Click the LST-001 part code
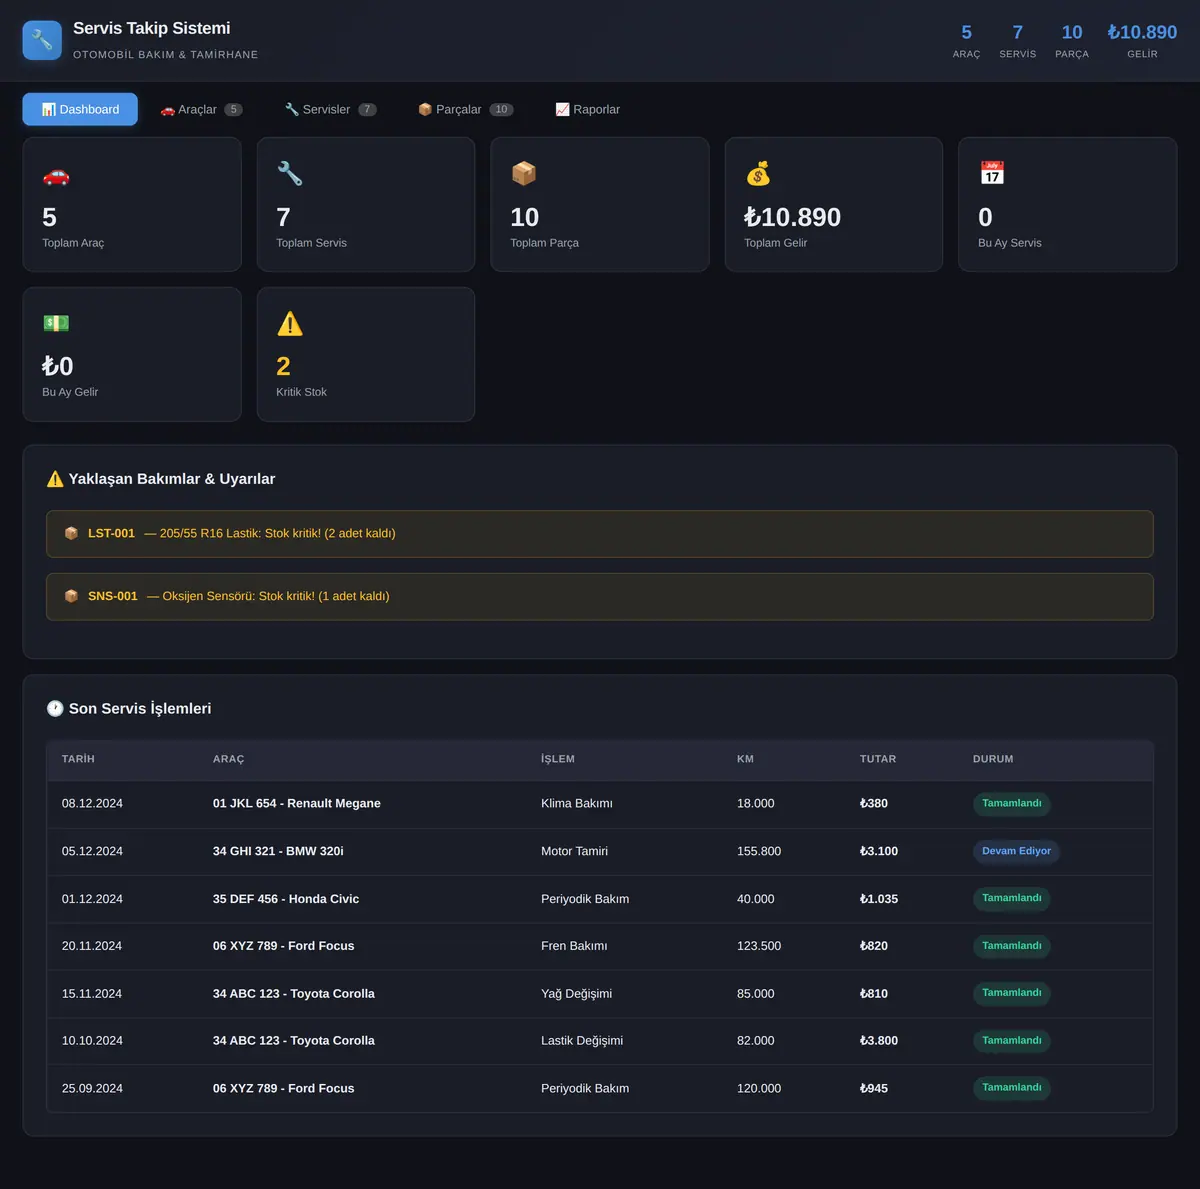Image resolution: width=1200 pixels, height=1189 pixels. coord(111,533)
